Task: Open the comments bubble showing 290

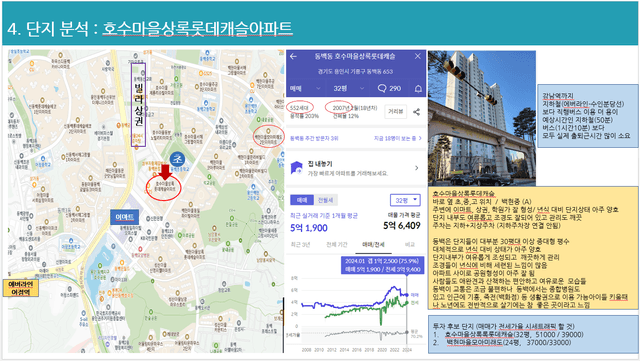Action: coord(389,88)
